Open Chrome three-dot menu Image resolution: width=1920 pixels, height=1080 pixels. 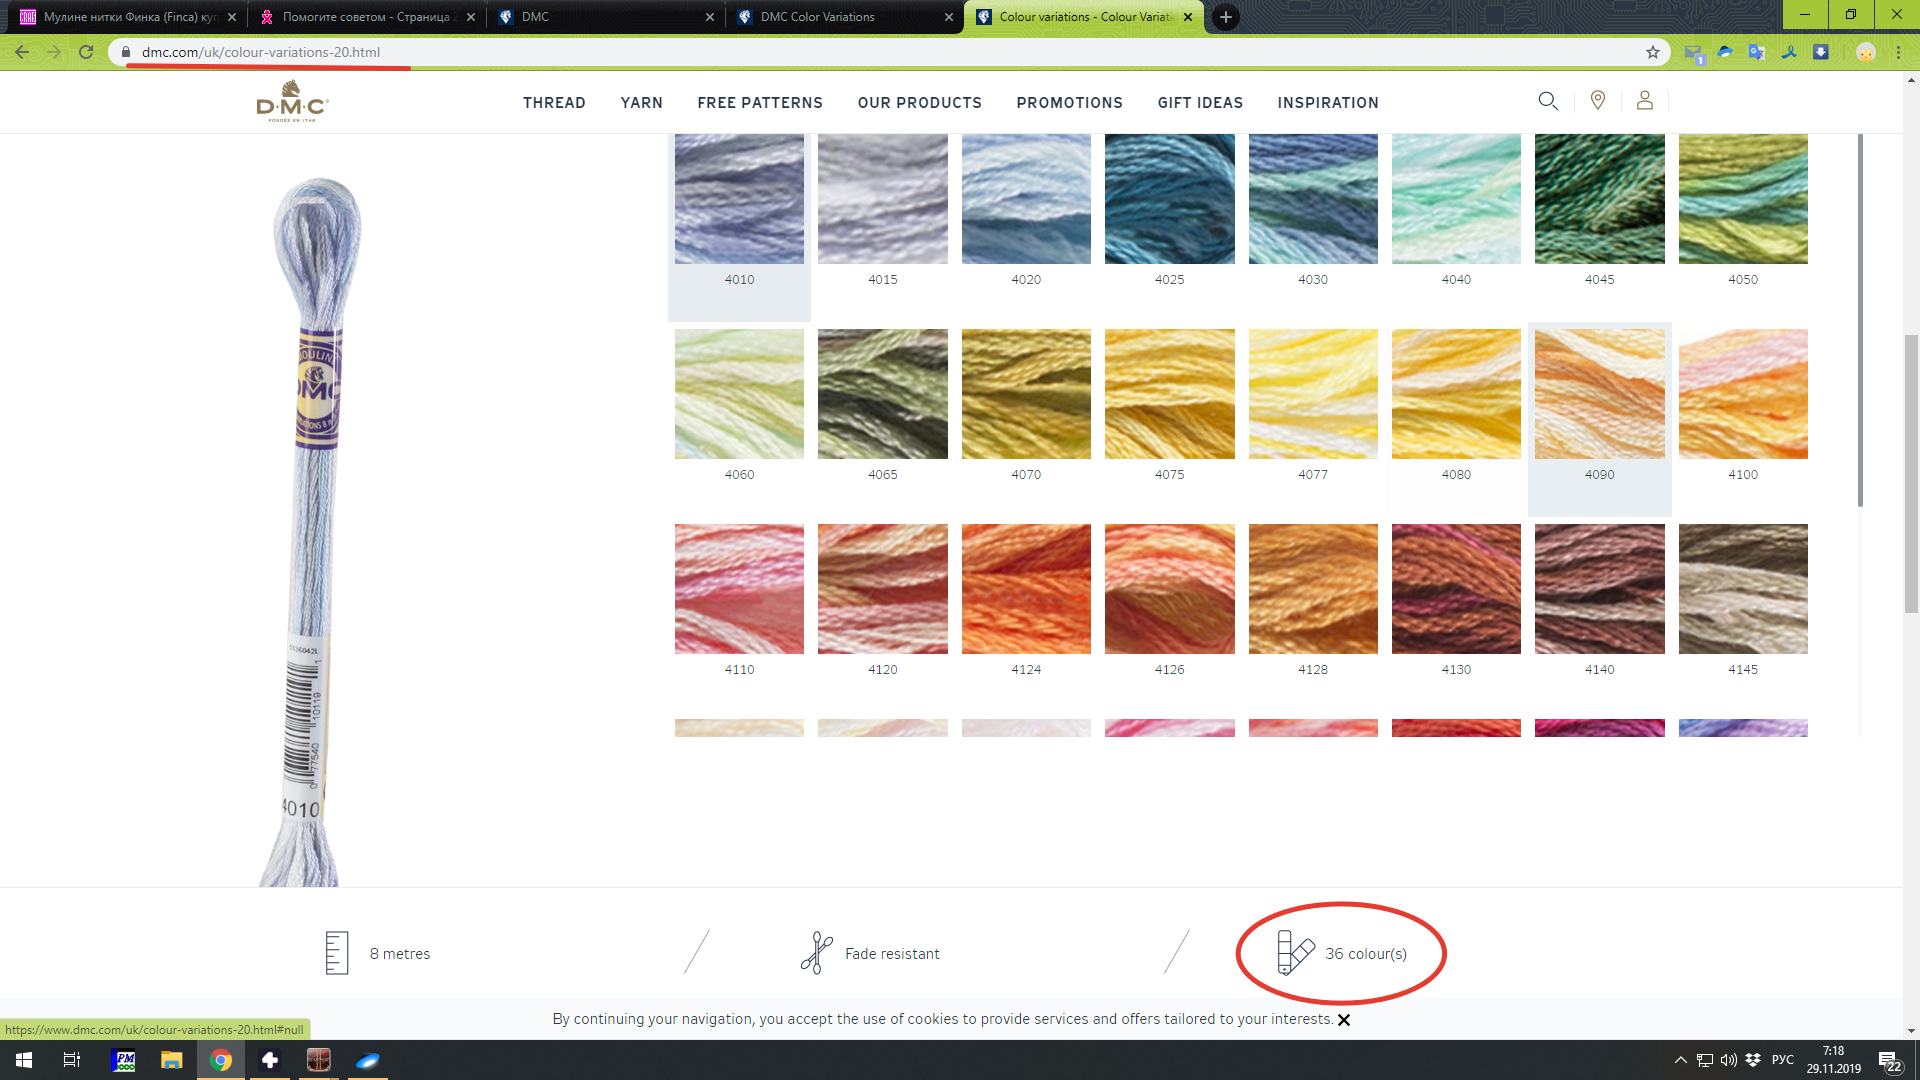1898,52
